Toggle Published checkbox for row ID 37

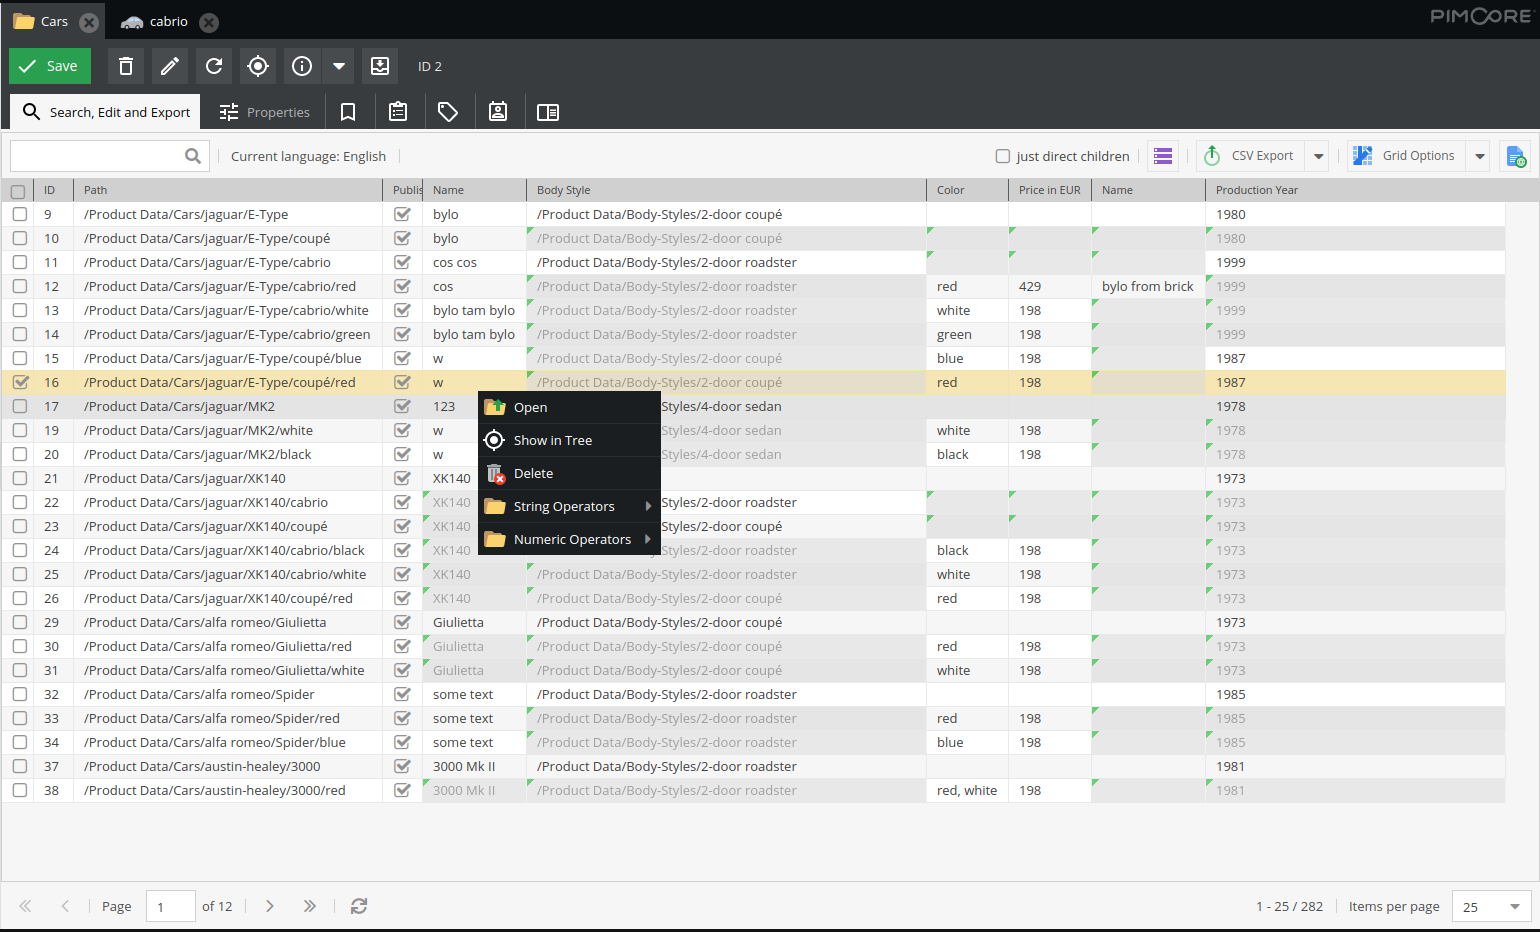[402, 766]
